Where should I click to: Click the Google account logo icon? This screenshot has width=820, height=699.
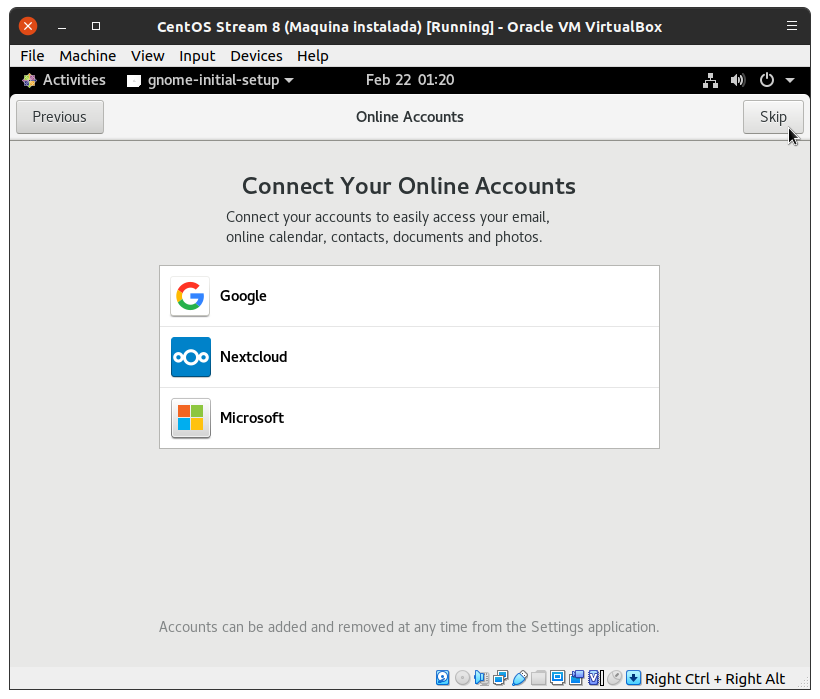click(x=190, y=296)
